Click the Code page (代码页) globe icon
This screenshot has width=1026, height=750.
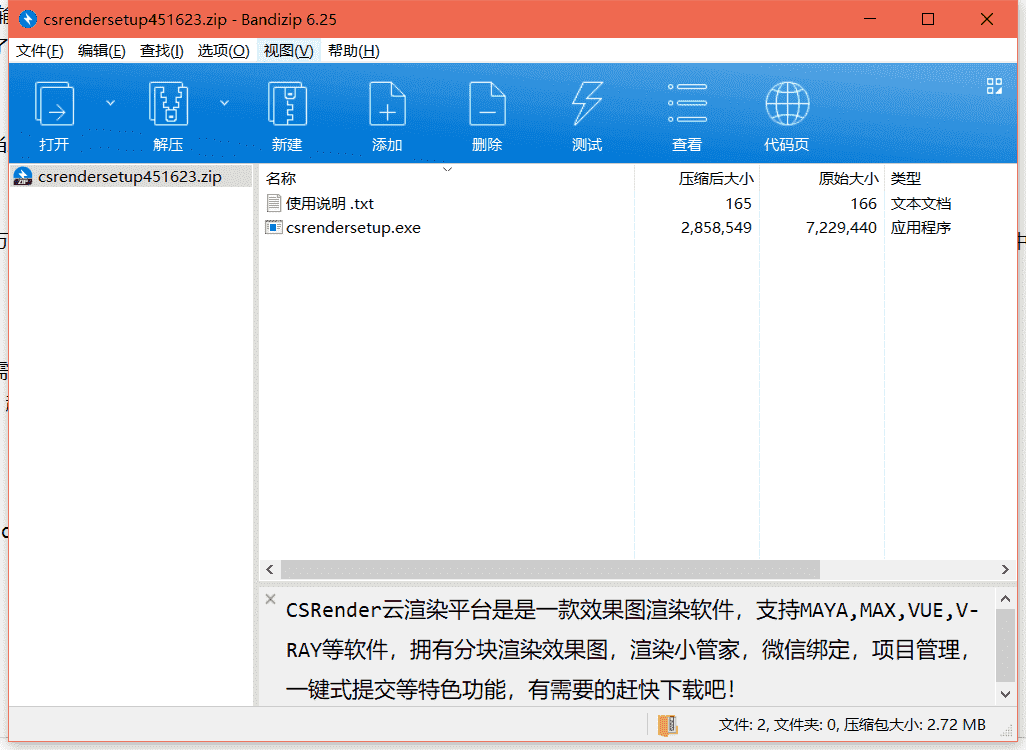(787, 103)
